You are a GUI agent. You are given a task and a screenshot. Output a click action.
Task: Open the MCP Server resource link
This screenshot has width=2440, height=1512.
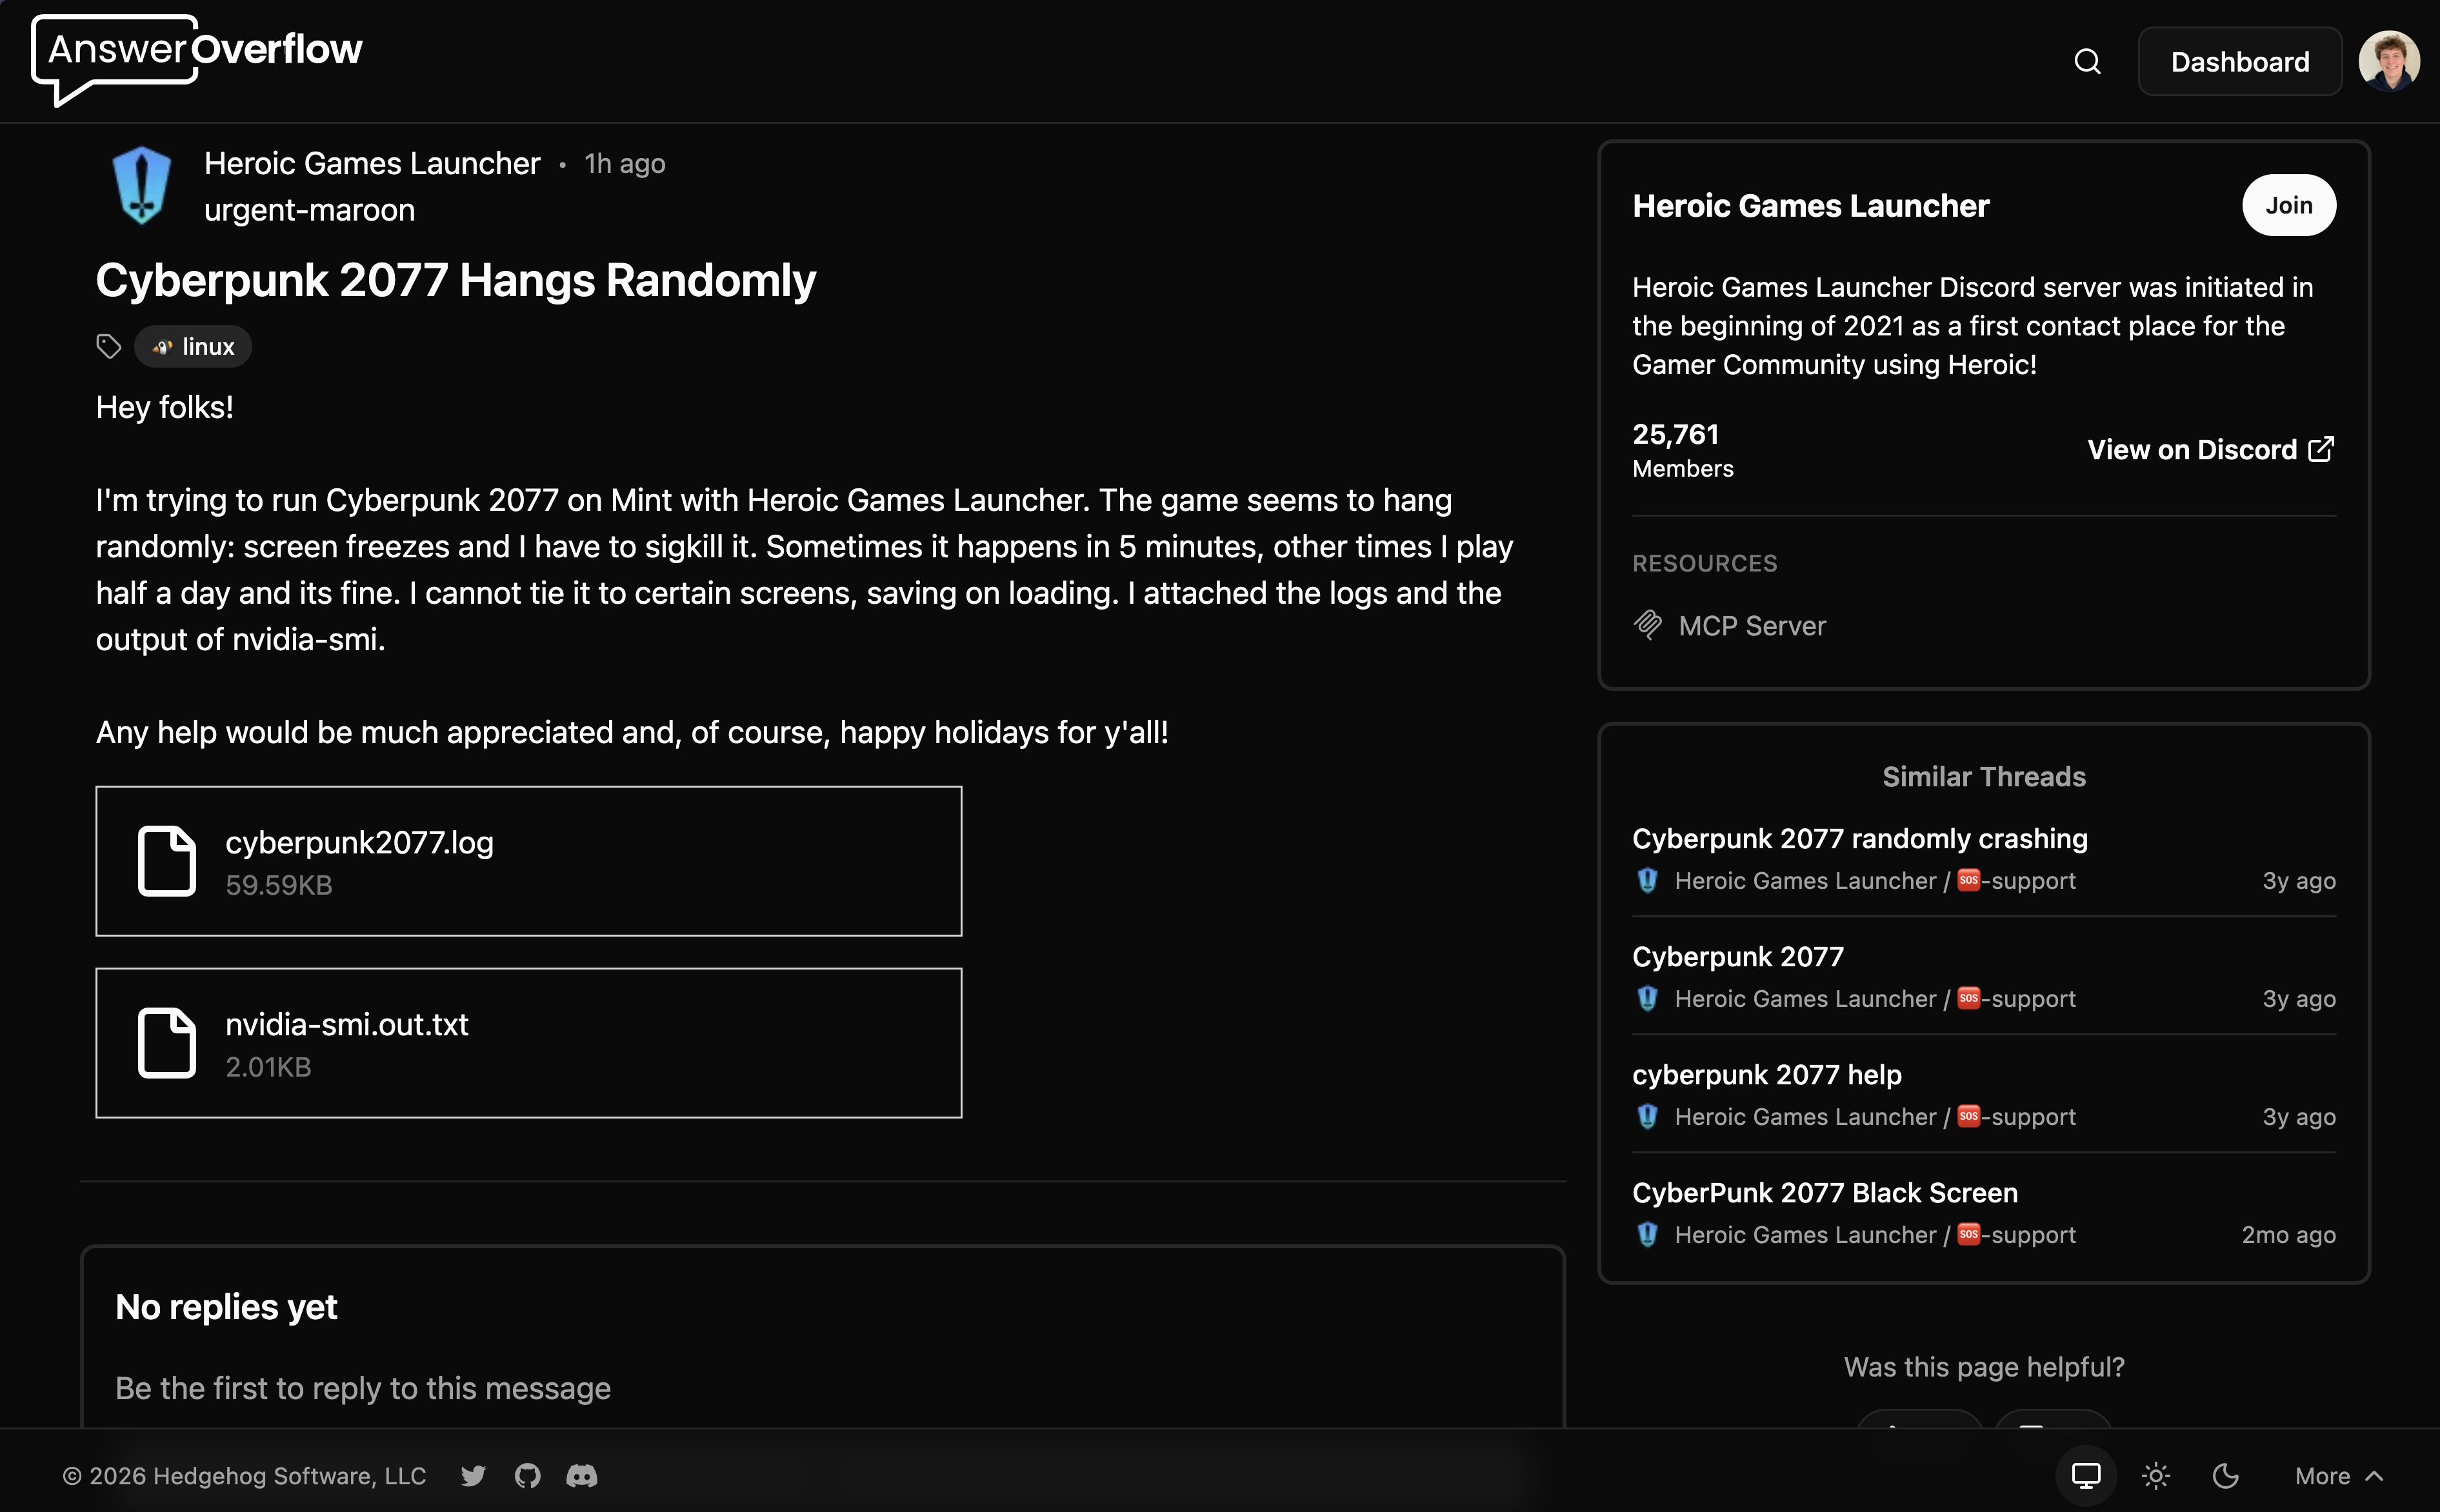(x=1751, y=626)
